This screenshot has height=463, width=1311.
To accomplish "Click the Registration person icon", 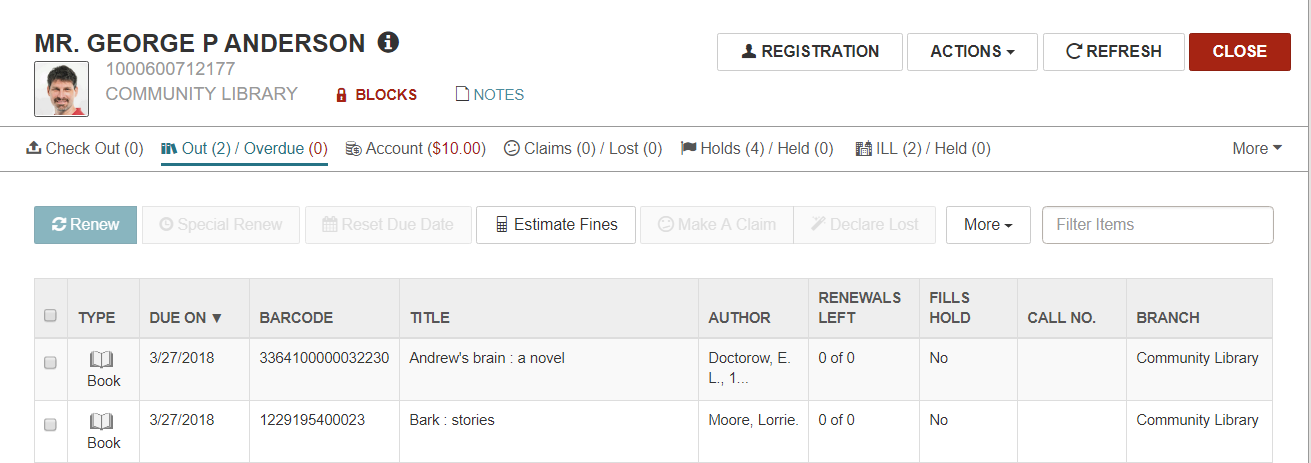I will (749, 52).
